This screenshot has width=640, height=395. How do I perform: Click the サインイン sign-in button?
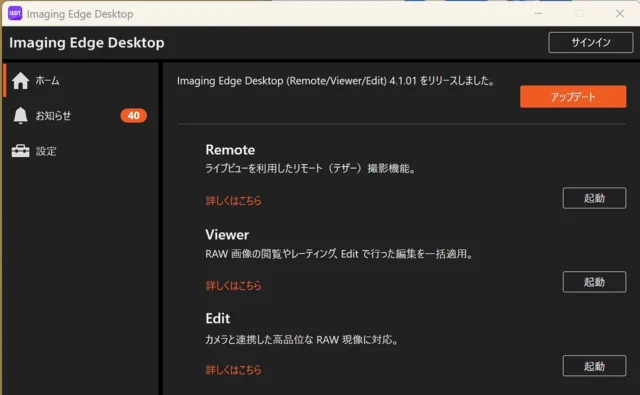coord(591,42)
